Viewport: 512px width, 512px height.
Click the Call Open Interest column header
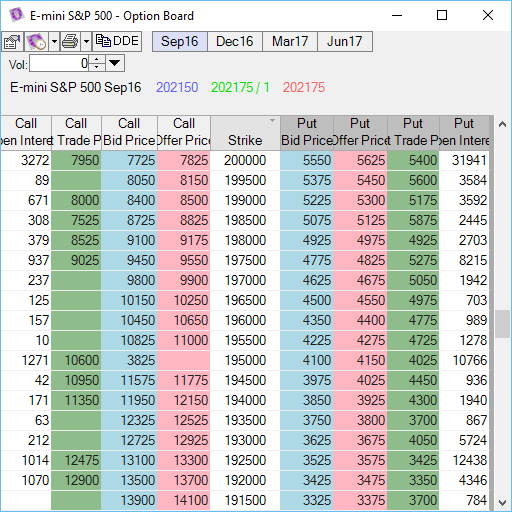tap(26, 133)
